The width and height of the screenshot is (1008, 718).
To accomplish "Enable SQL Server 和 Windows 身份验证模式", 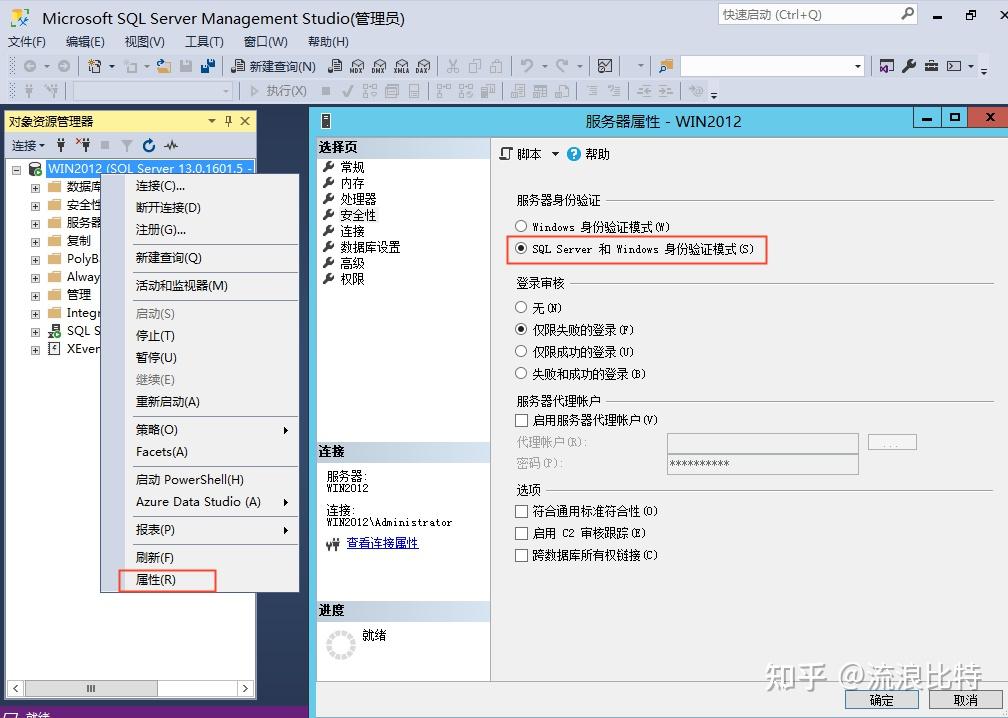I will (x=521, y=251).
